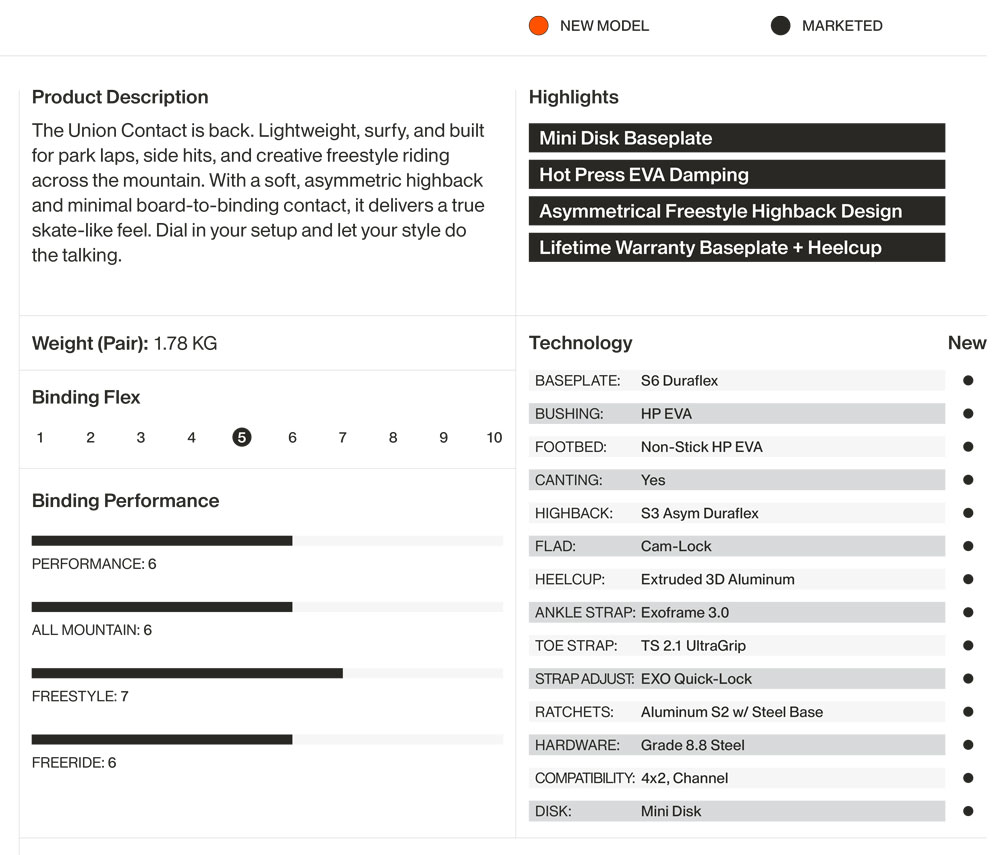Click the Performance rating bar
Image resolution: width=1000 pixels, height=855 pixels.
coord(267,541)
